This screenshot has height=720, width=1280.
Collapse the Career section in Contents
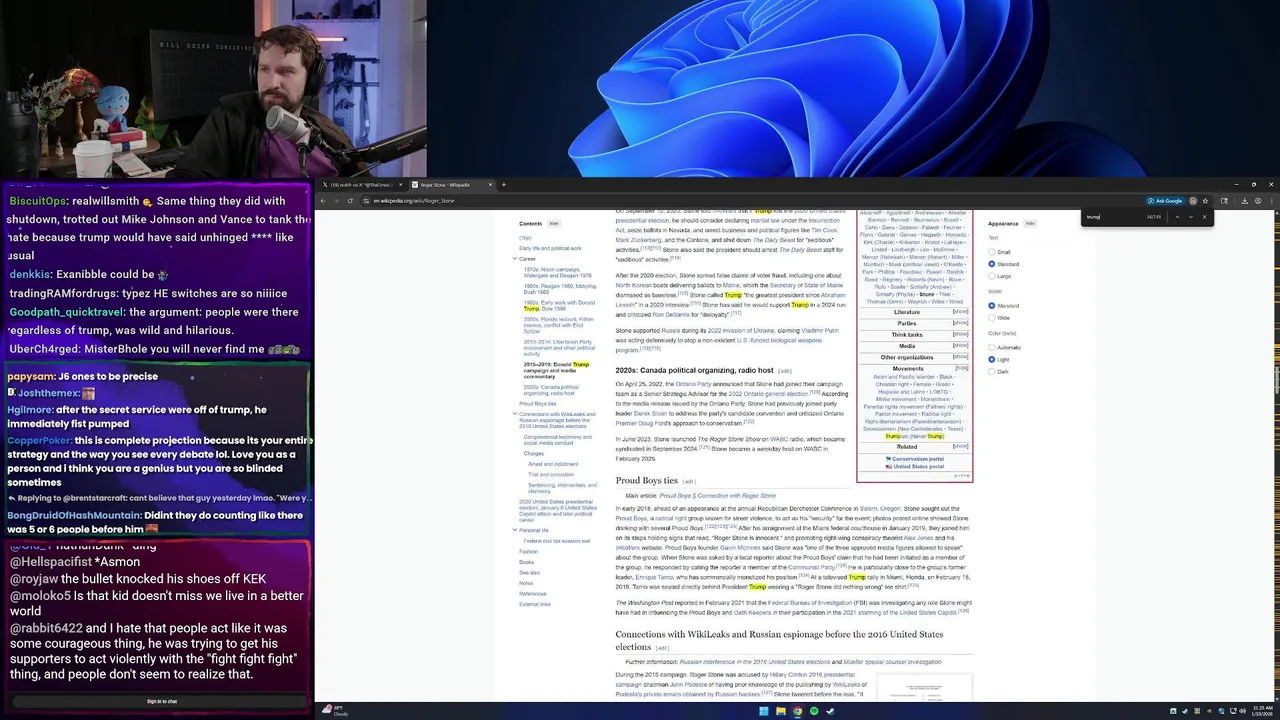pos(515,259)
